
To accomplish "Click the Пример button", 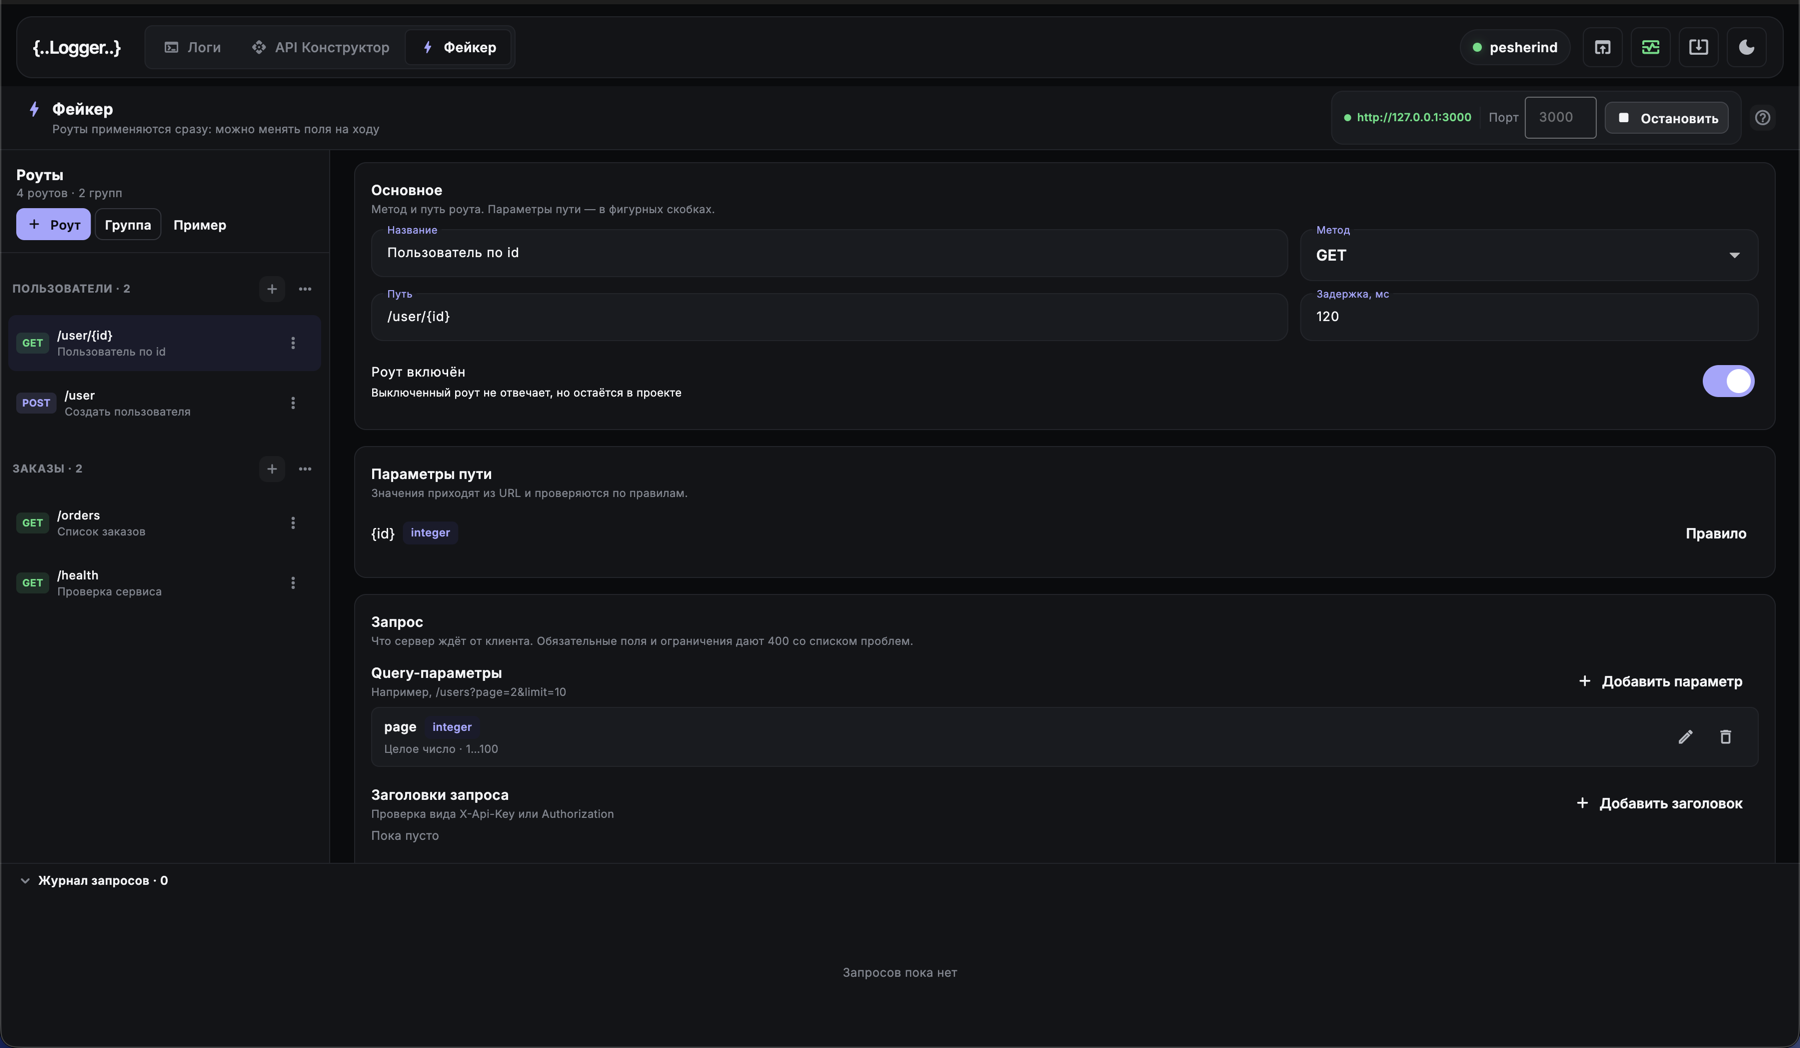I will click(x=200, y=225).
